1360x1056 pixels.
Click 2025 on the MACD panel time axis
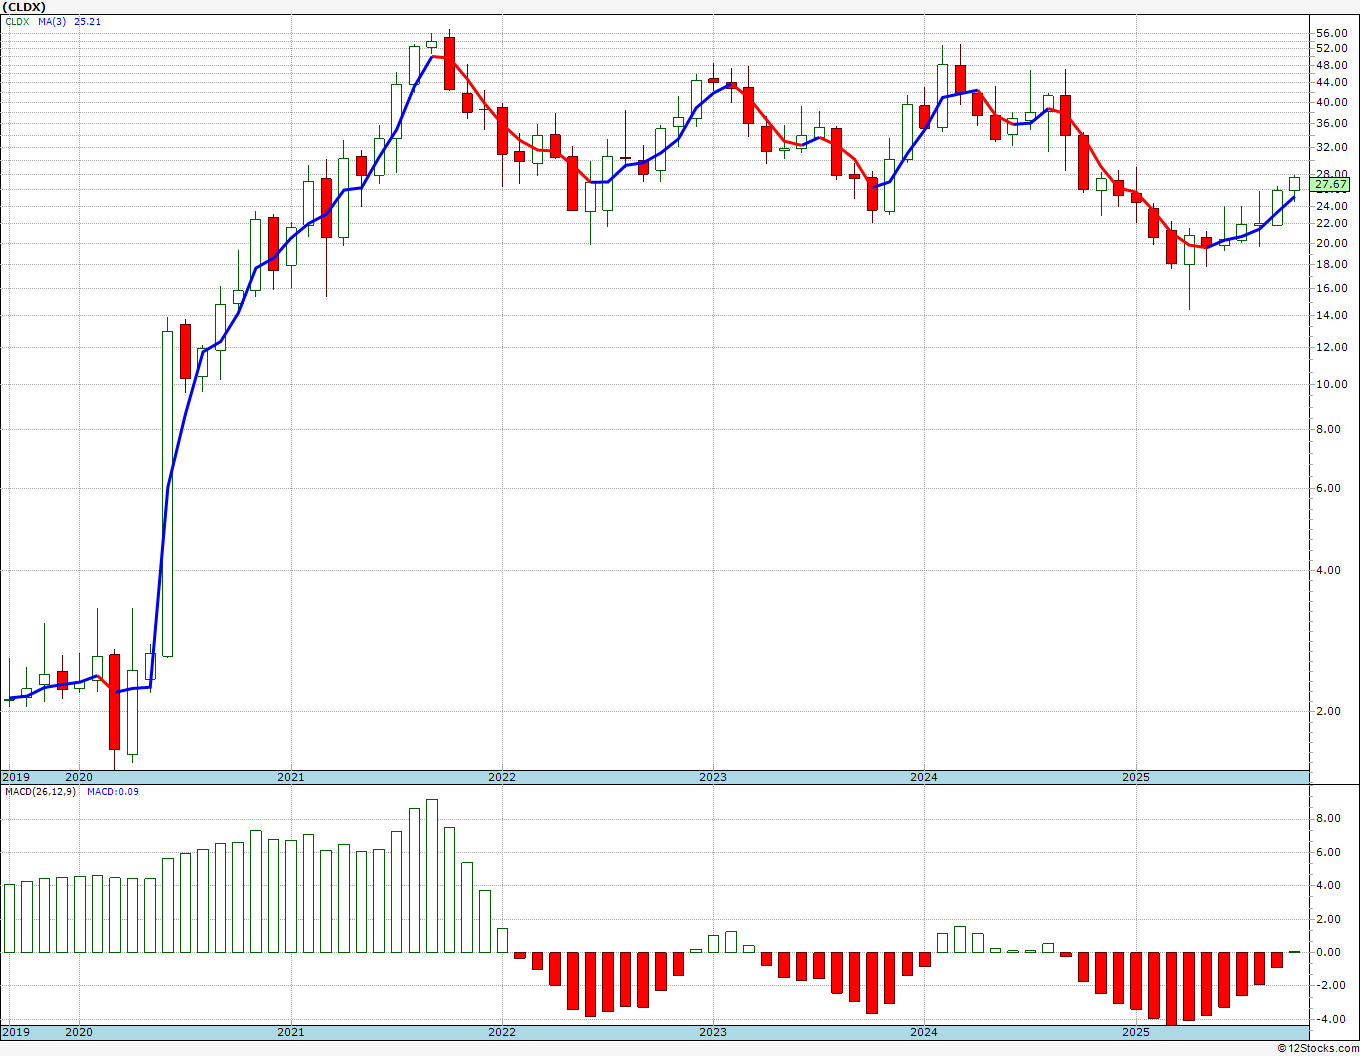[x=1136, y=1032]
